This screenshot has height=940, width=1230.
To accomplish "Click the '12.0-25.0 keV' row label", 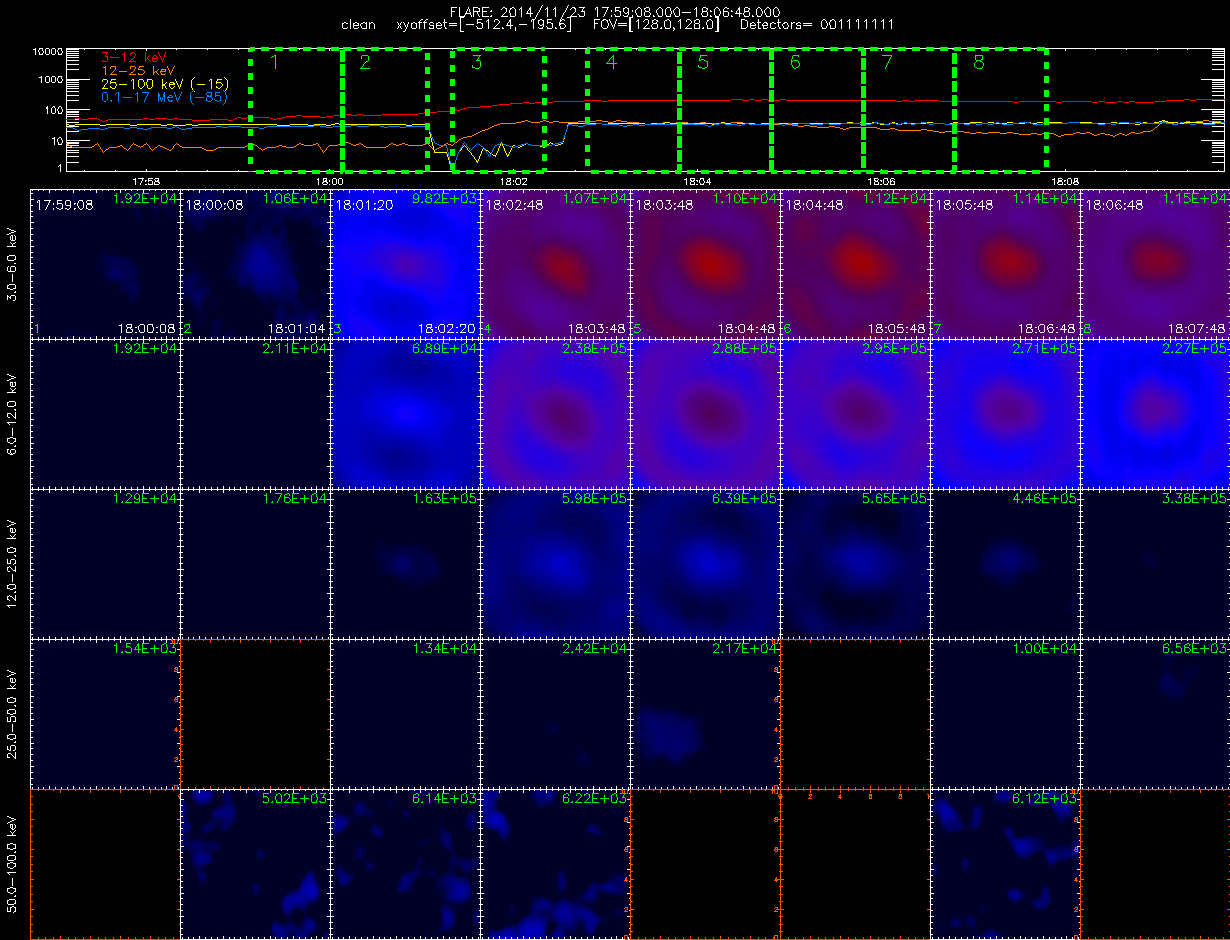I will pos(12,562).
